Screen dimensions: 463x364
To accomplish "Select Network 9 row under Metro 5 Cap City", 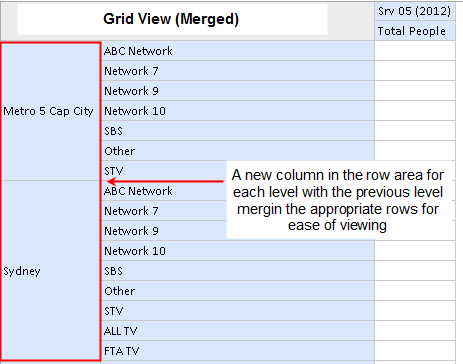I will click(238, 91).
